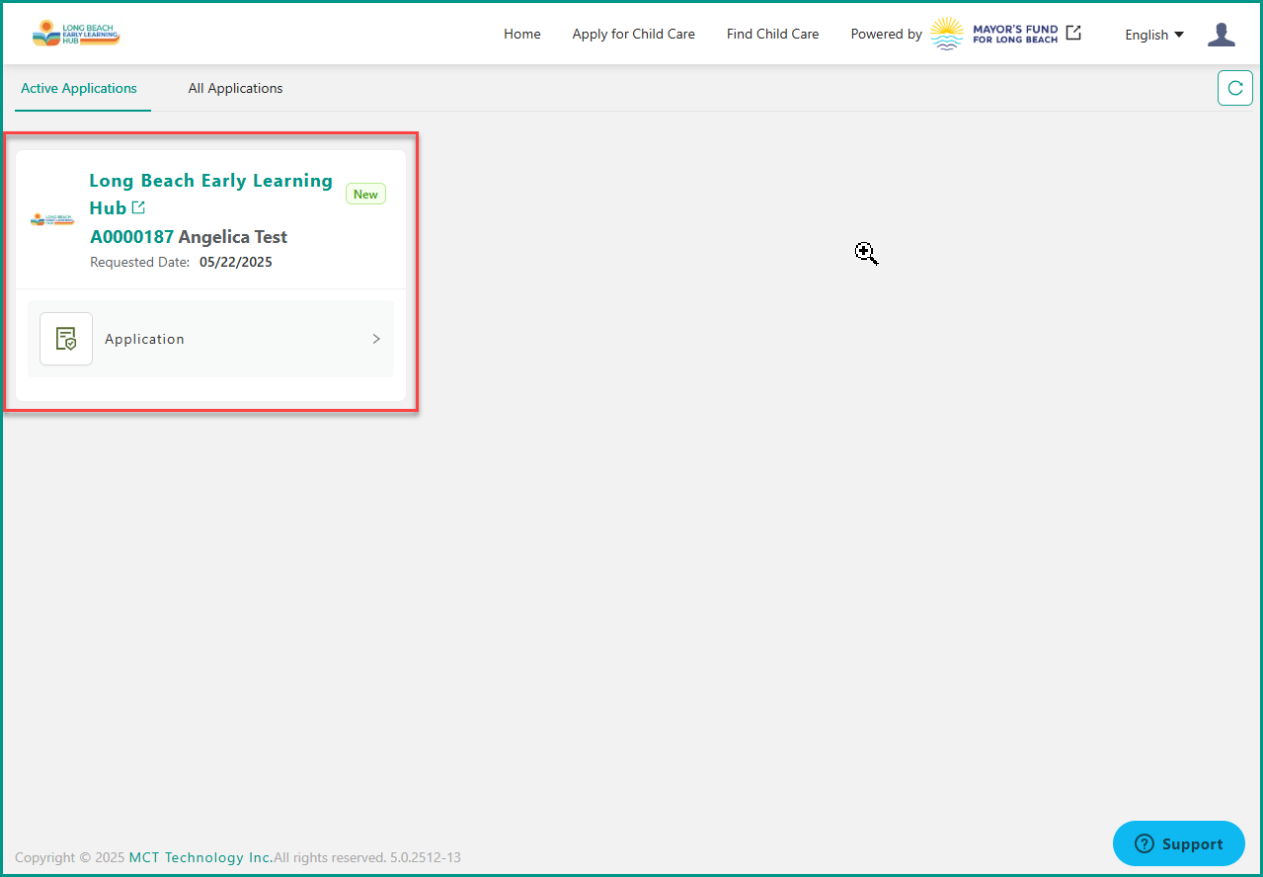The width and height of the screenshot is (1263, 877).
Task: Click the name Angelica Test
Action: (x=233, y=237)
